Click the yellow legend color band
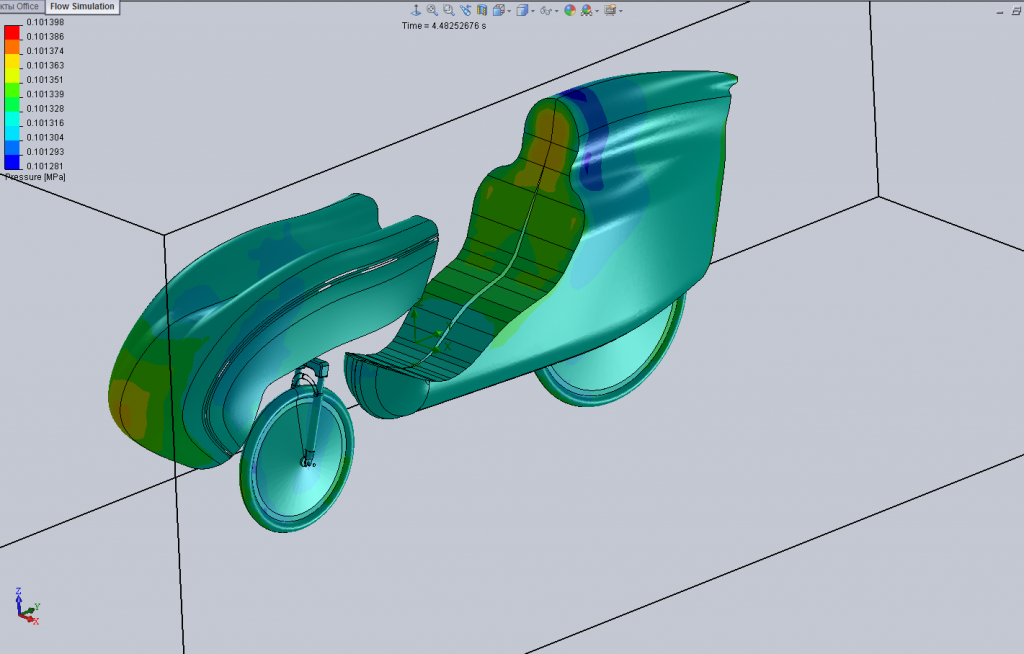The height and width of the screenshot is (654, 1024). (12, 62)
